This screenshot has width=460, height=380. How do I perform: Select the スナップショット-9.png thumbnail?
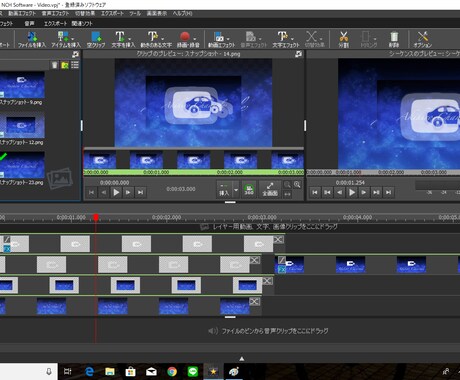(22, 85)
